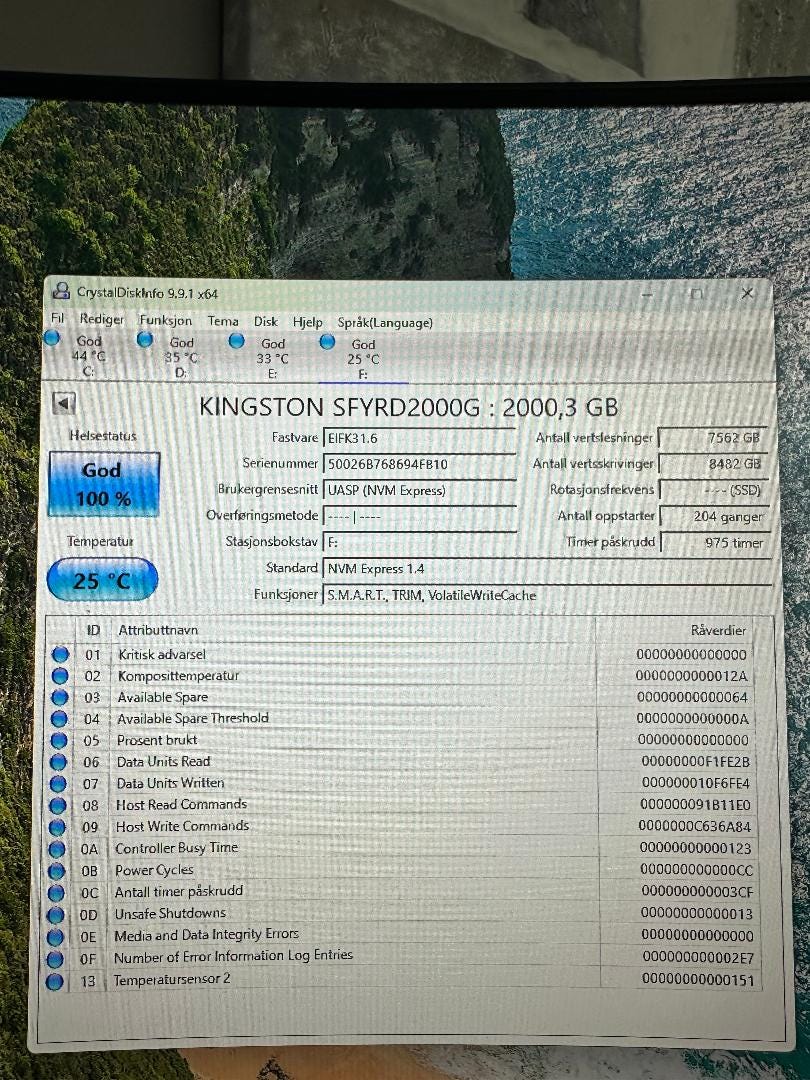The height and width of the screenshot is (1080, 810).
Task: Click status circle for Data Units Read row
Action: tap(59, 762)
